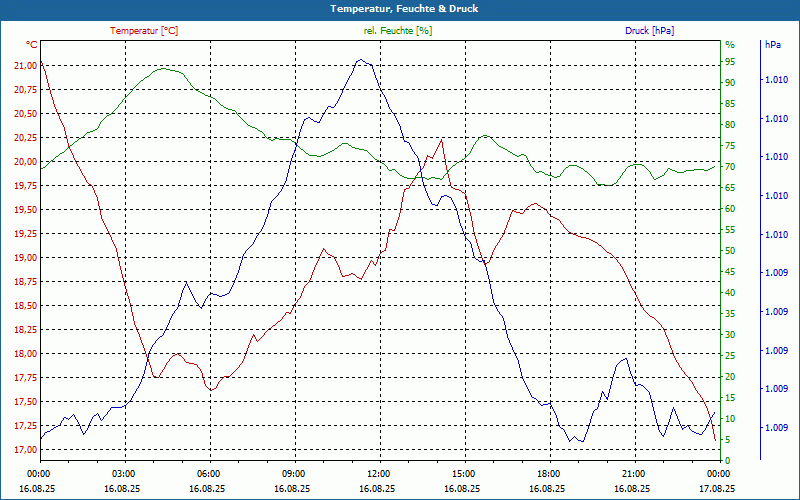
Task: Click the '30' humidity axis value
Action: click(x=730, y=335)
